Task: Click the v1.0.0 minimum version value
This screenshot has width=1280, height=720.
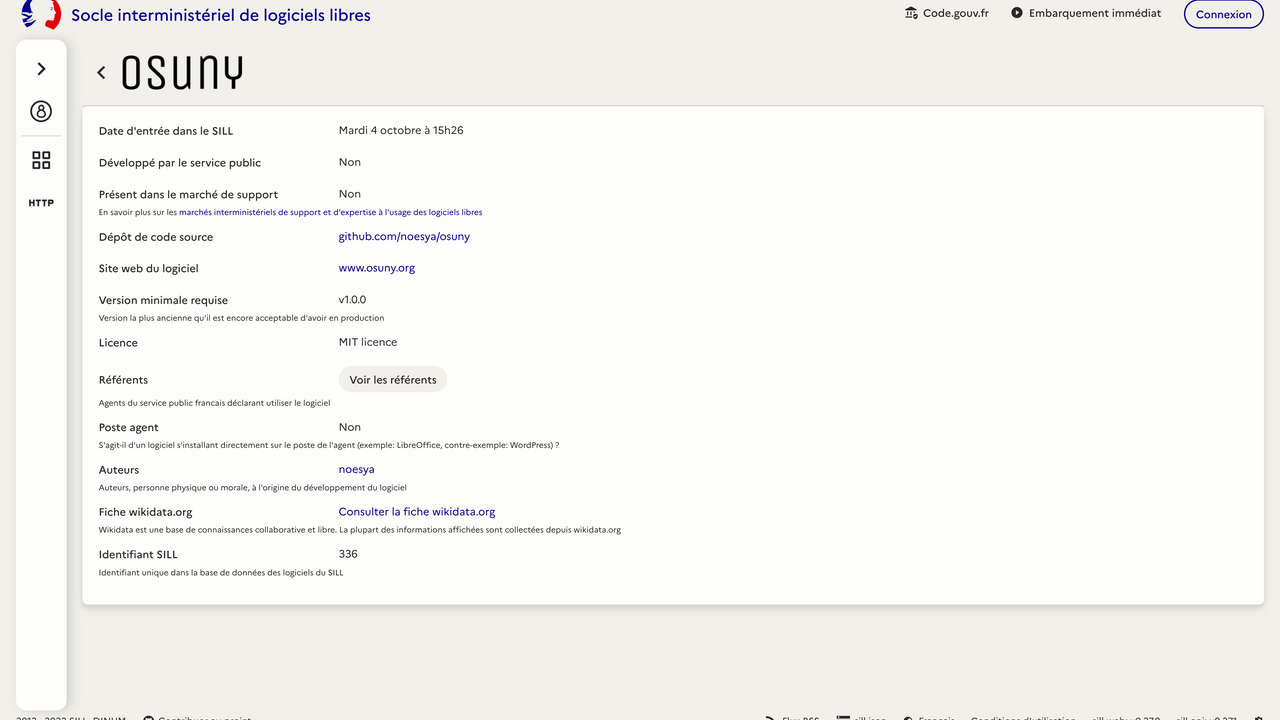Action: click(352, 300)
